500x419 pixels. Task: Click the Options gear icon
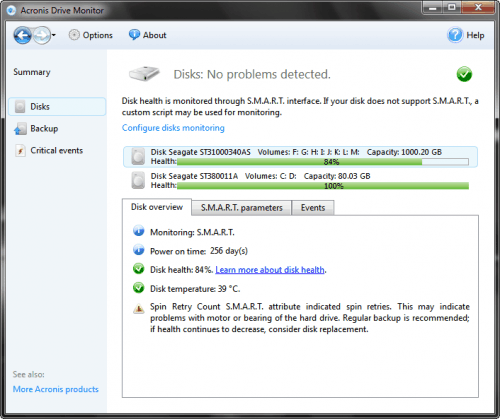(x=74, y=35)
